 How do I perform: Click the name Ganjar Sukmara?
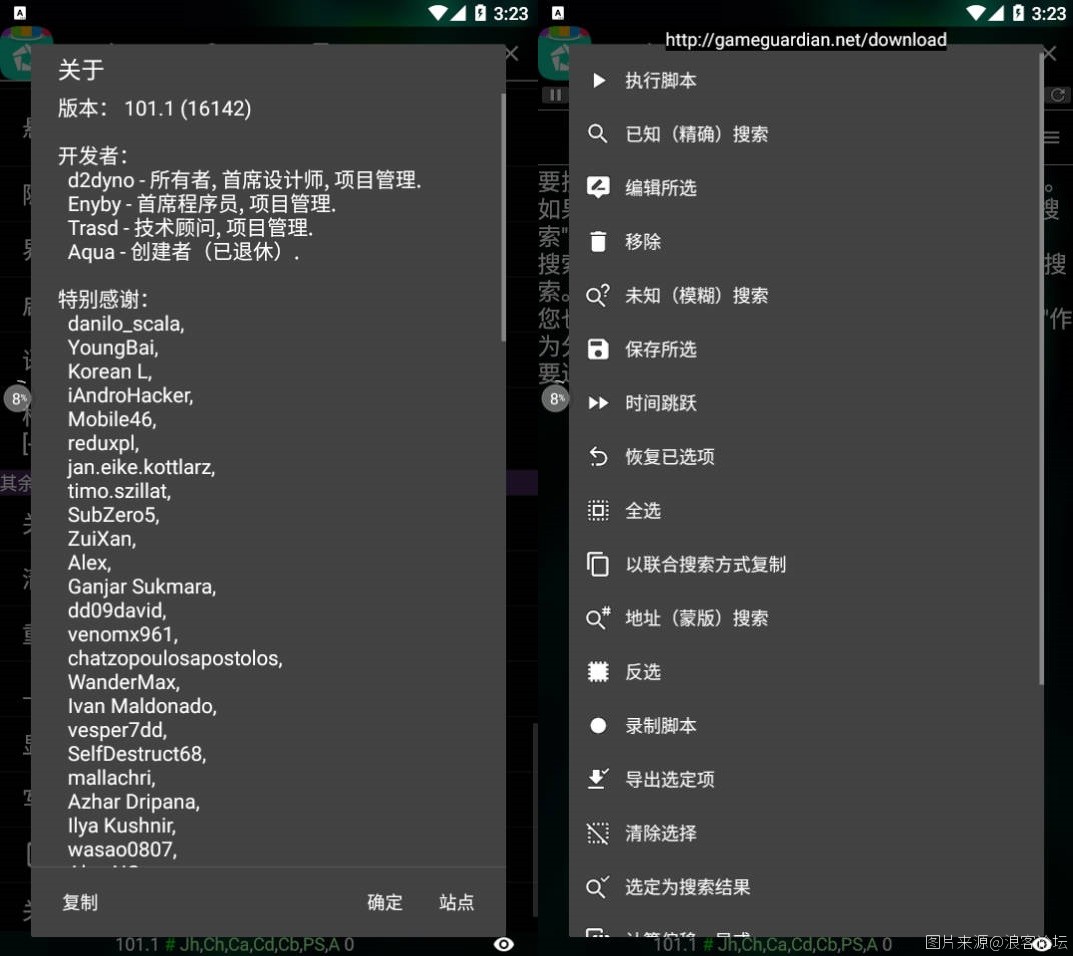(141, 586)
